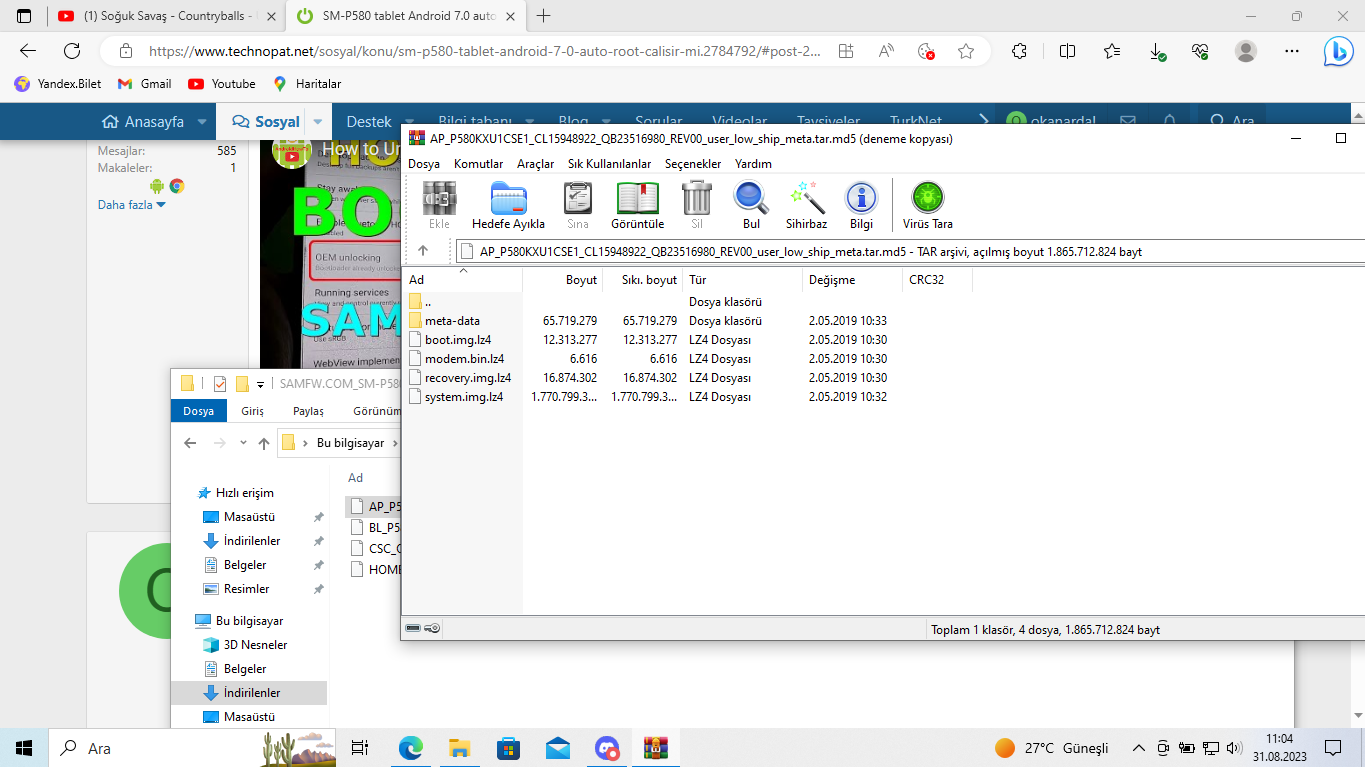
Task: Open Mail app from the taskbar
Action: 557,748
